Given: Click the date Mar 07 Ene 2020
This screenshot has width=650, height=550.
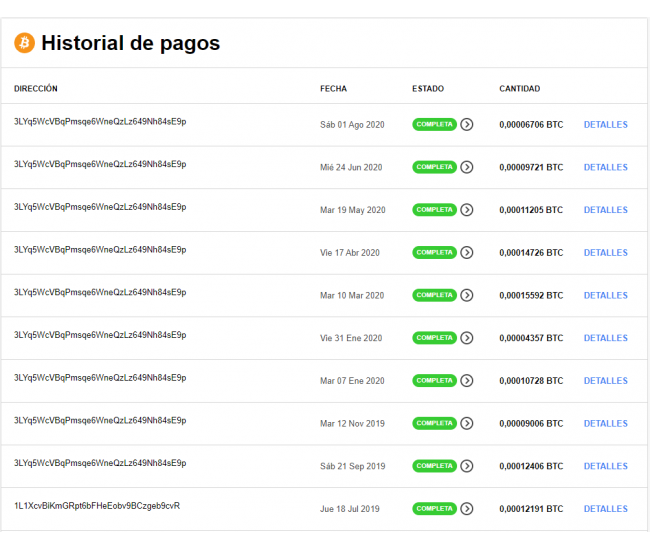Looking at the screenshot, I should (x=352, y=381).
